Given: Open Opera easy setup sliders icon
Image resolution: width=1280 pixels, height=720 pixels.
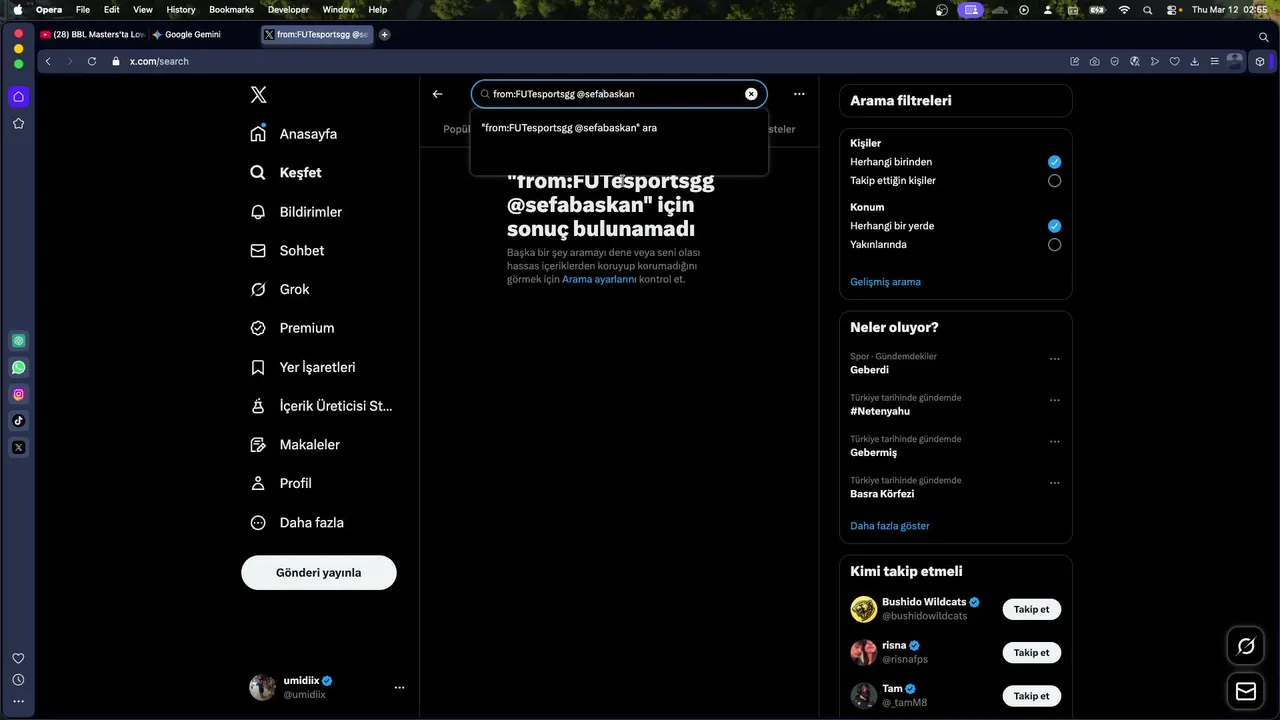Looking at the screenshot, I should tap(1214, 61).
